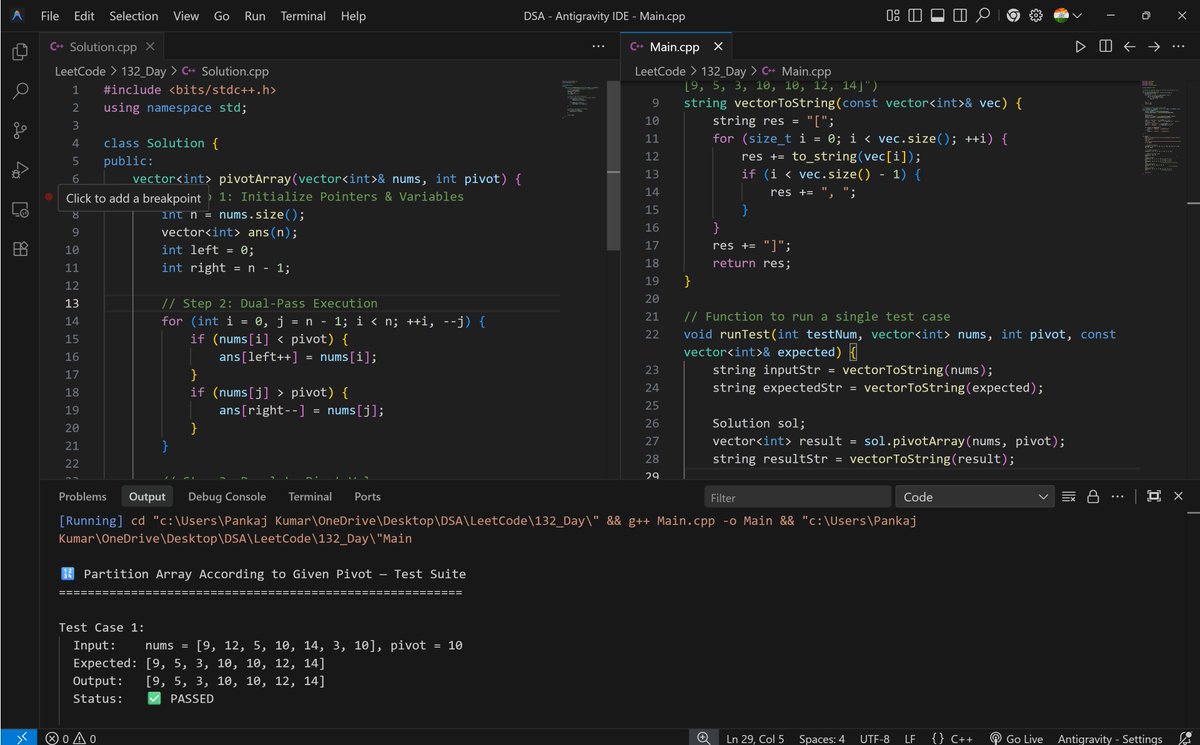
Task: Click the LeetCode breadcrumb in Solution.cpp
Action: [80, 71]
